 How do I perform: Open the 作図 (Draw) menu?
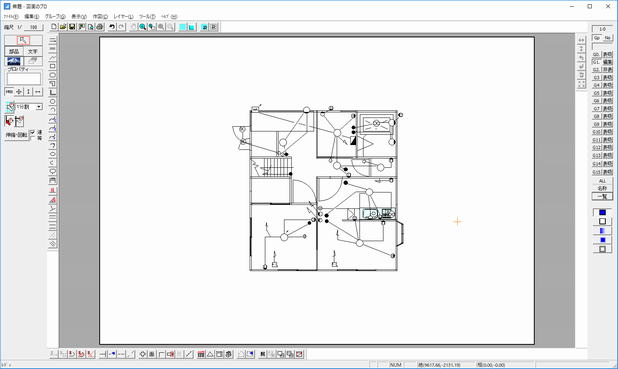tap(100, 17)
